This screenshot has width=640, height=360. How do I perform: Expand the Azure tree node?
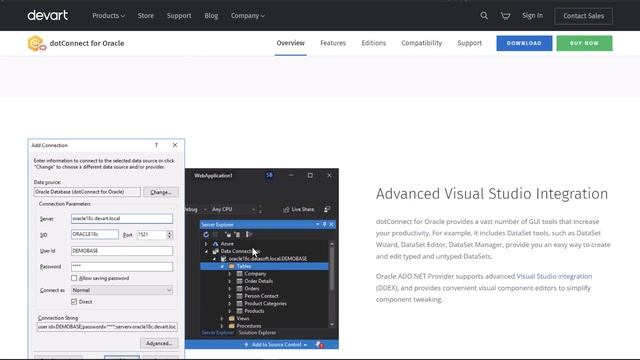(206, 244)
